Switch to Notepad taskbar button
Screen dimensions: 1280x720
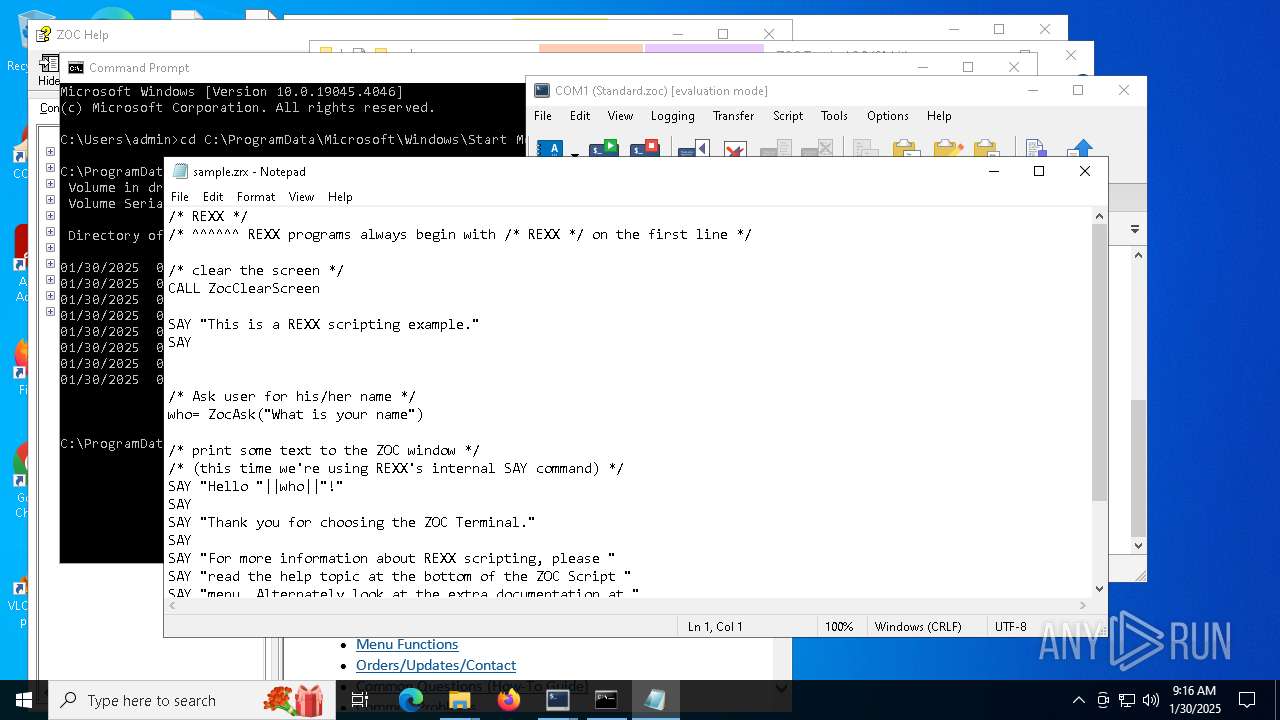point(655,700)
